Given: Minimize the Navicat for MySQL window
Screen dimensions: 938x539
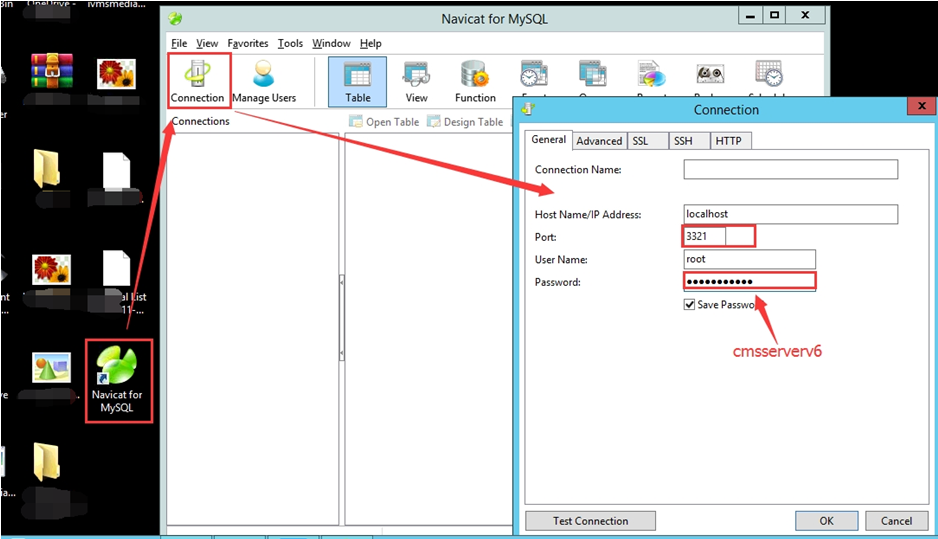Looking at the screenshot, I should point(750,16).
